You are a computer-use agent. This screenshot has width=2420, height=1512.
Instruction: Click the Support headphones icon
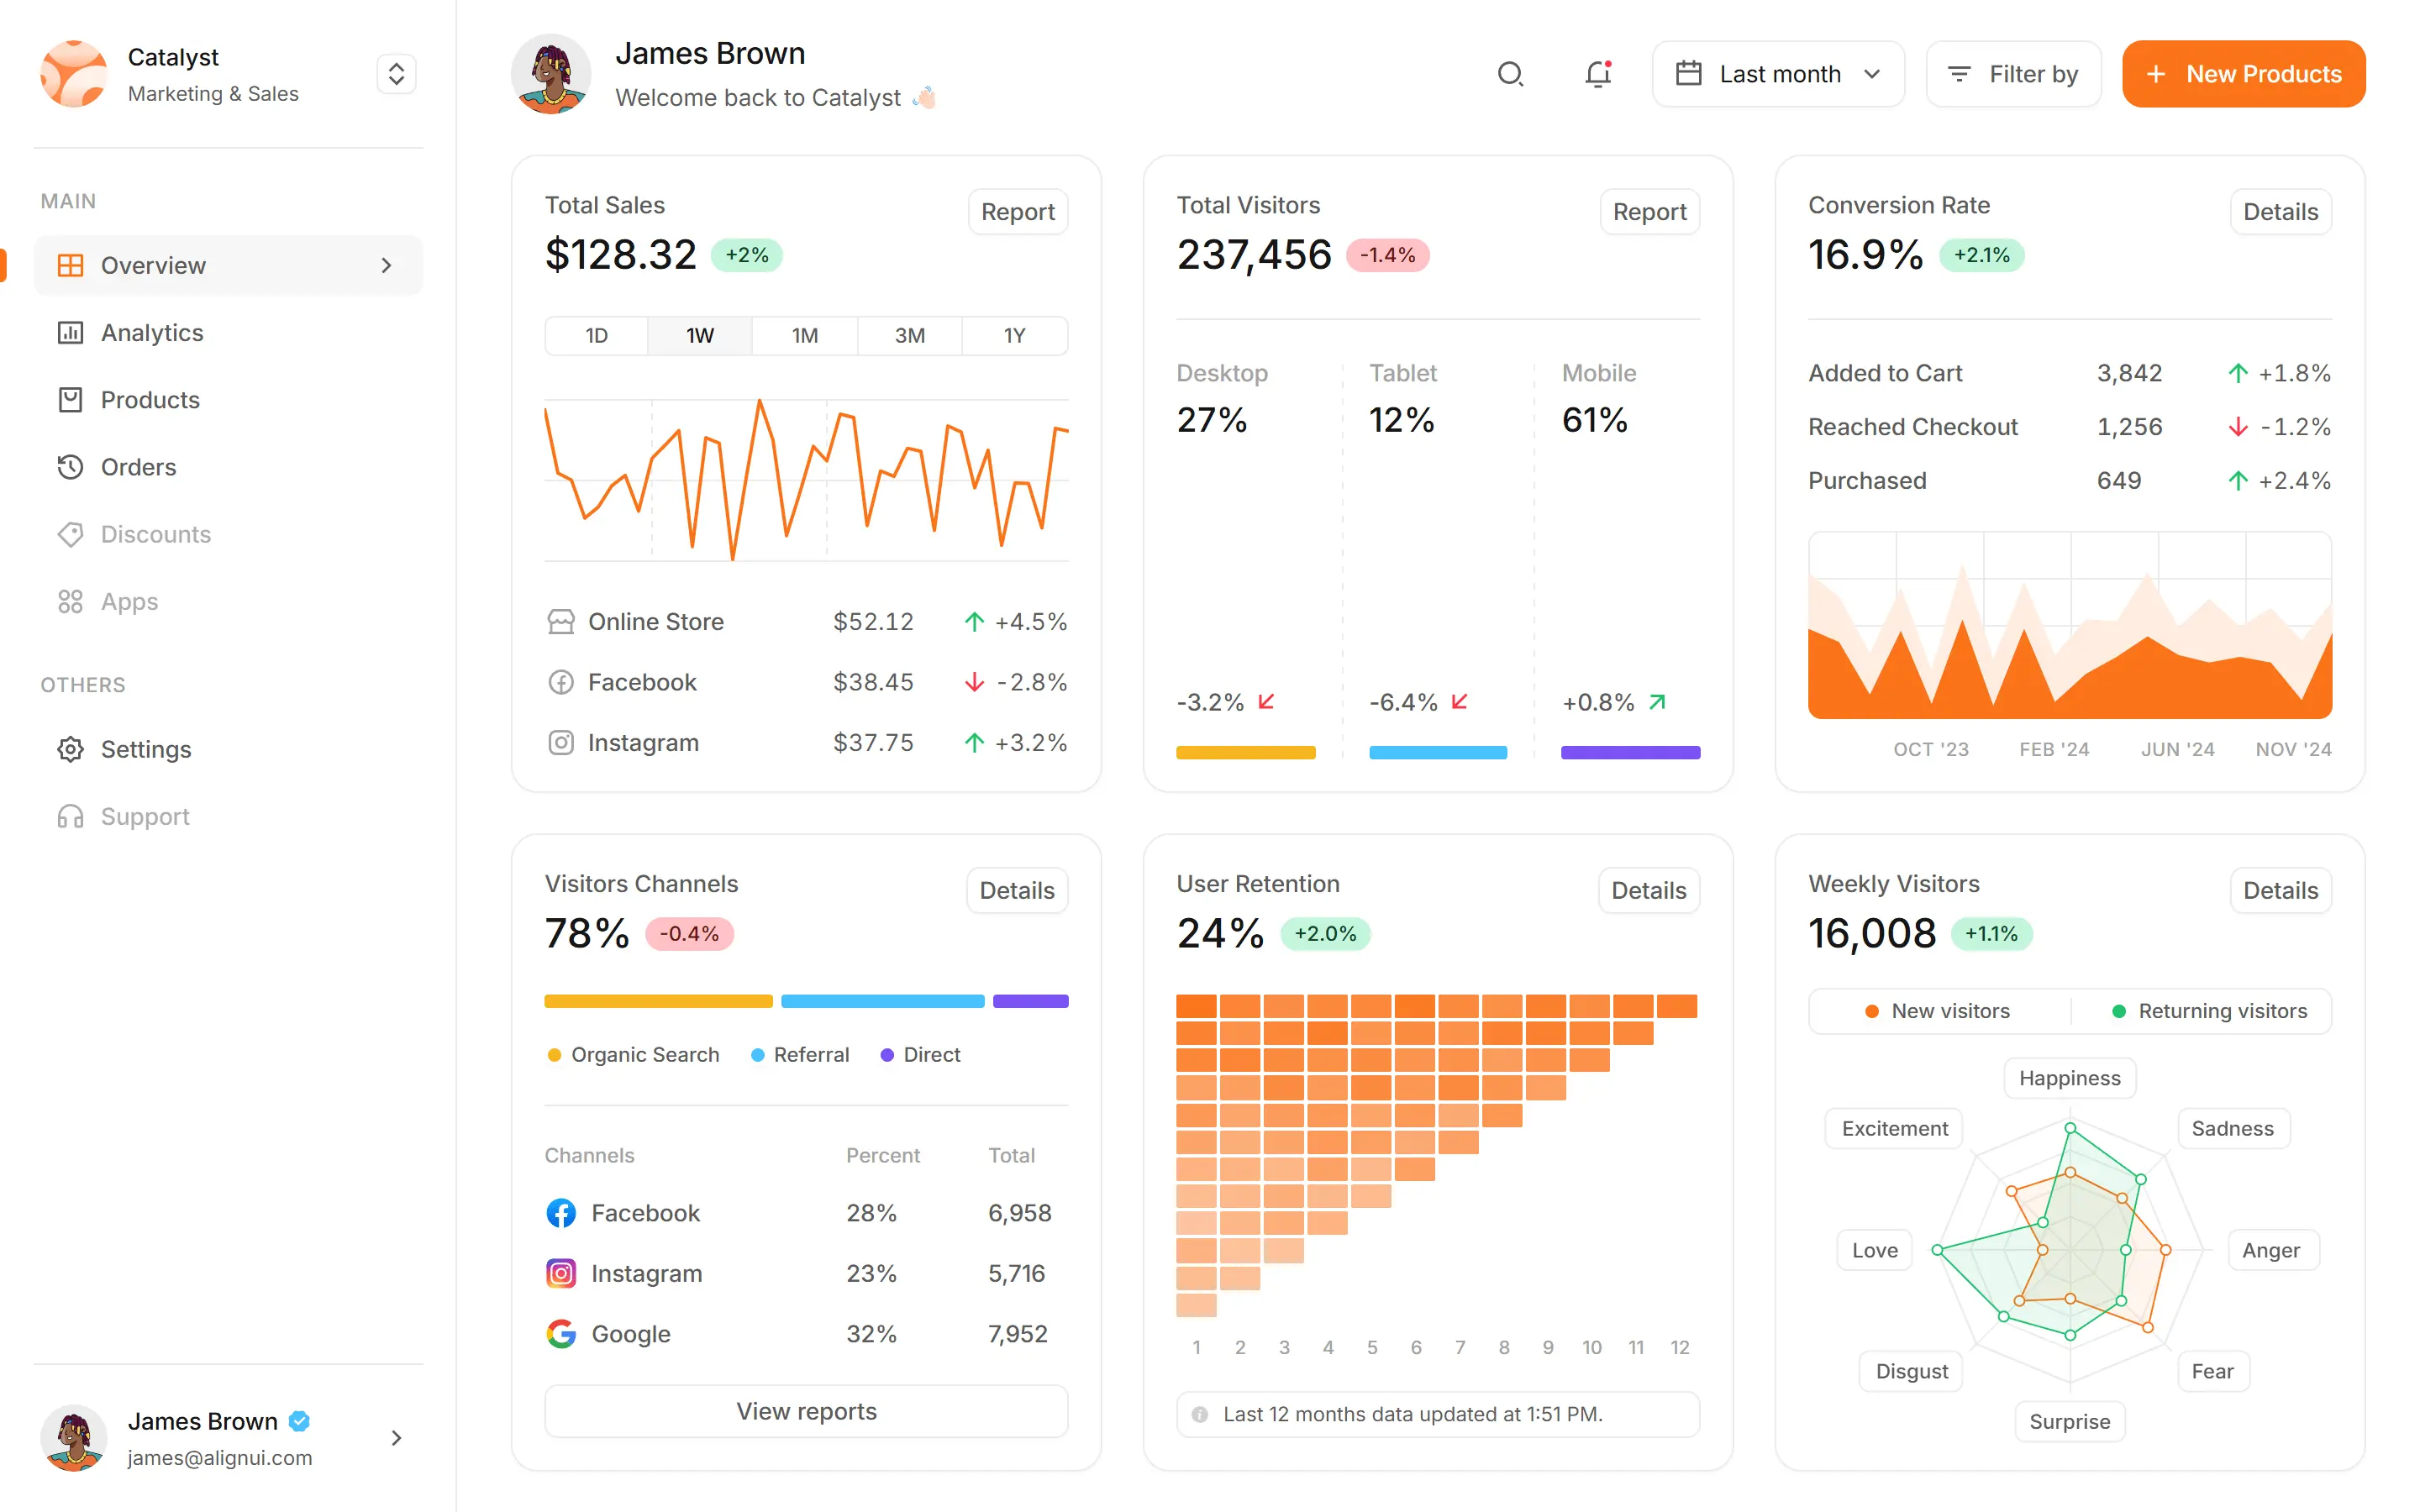(x=70, y=816)
